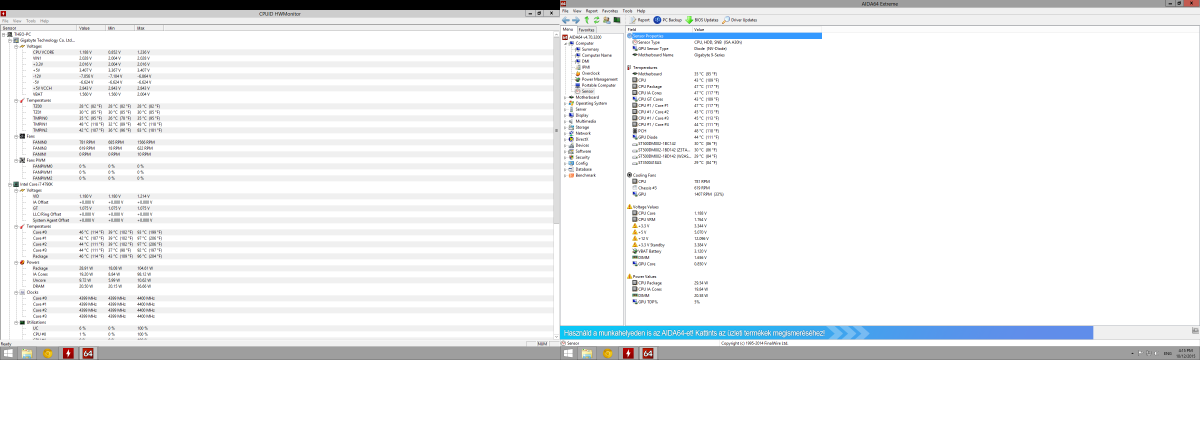Viewport: 1200px width, 448px height.
Task: Expand the Server node in AIDA64
Action: pos(566,109)
